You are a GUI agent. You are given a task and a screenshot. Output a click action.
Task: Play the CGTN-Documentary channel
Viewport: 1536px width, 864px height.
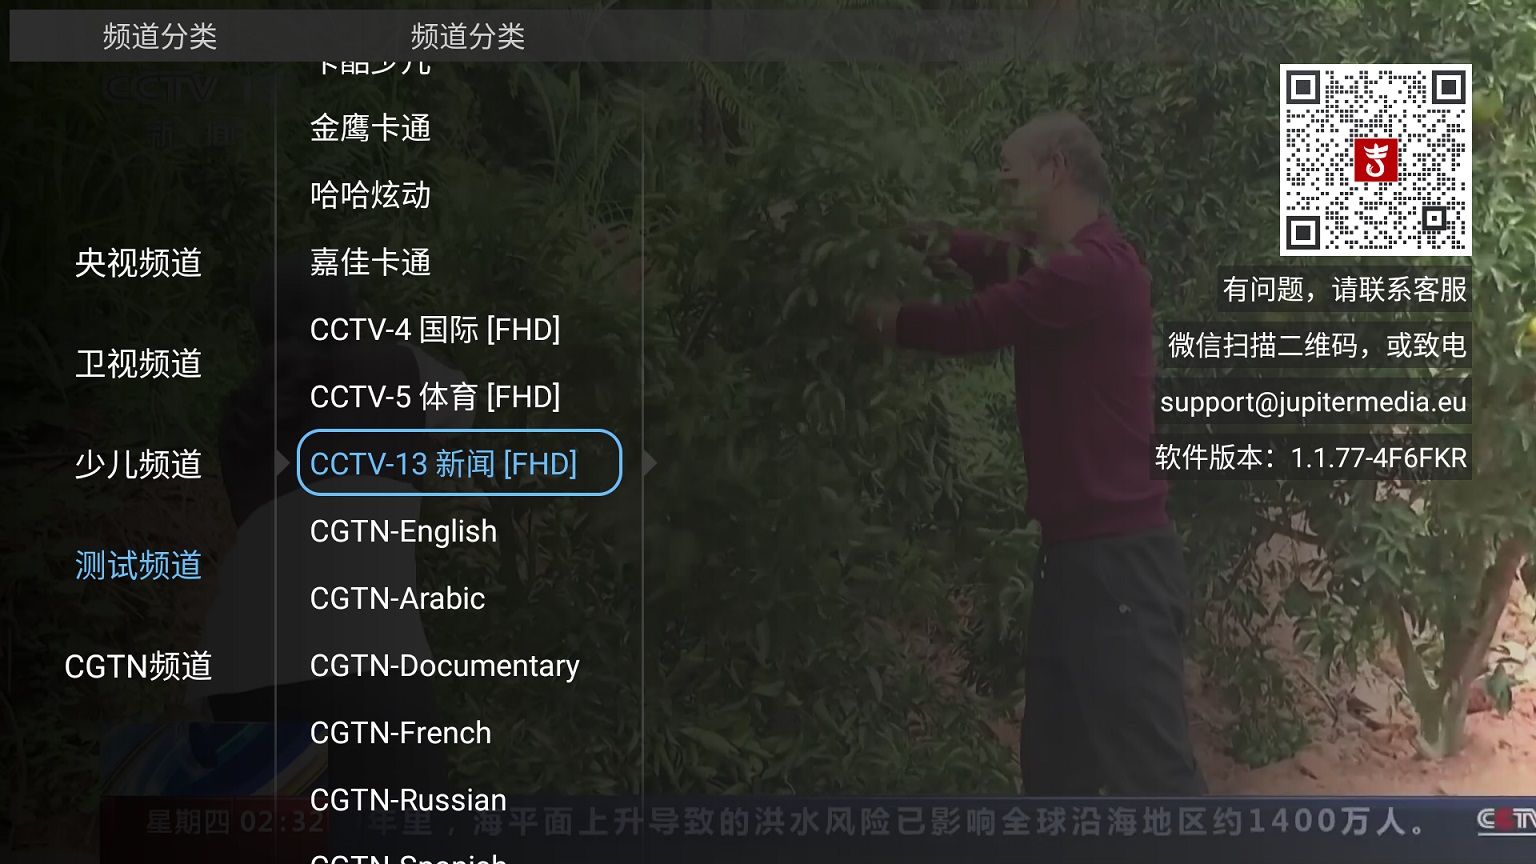click(444, 665)
